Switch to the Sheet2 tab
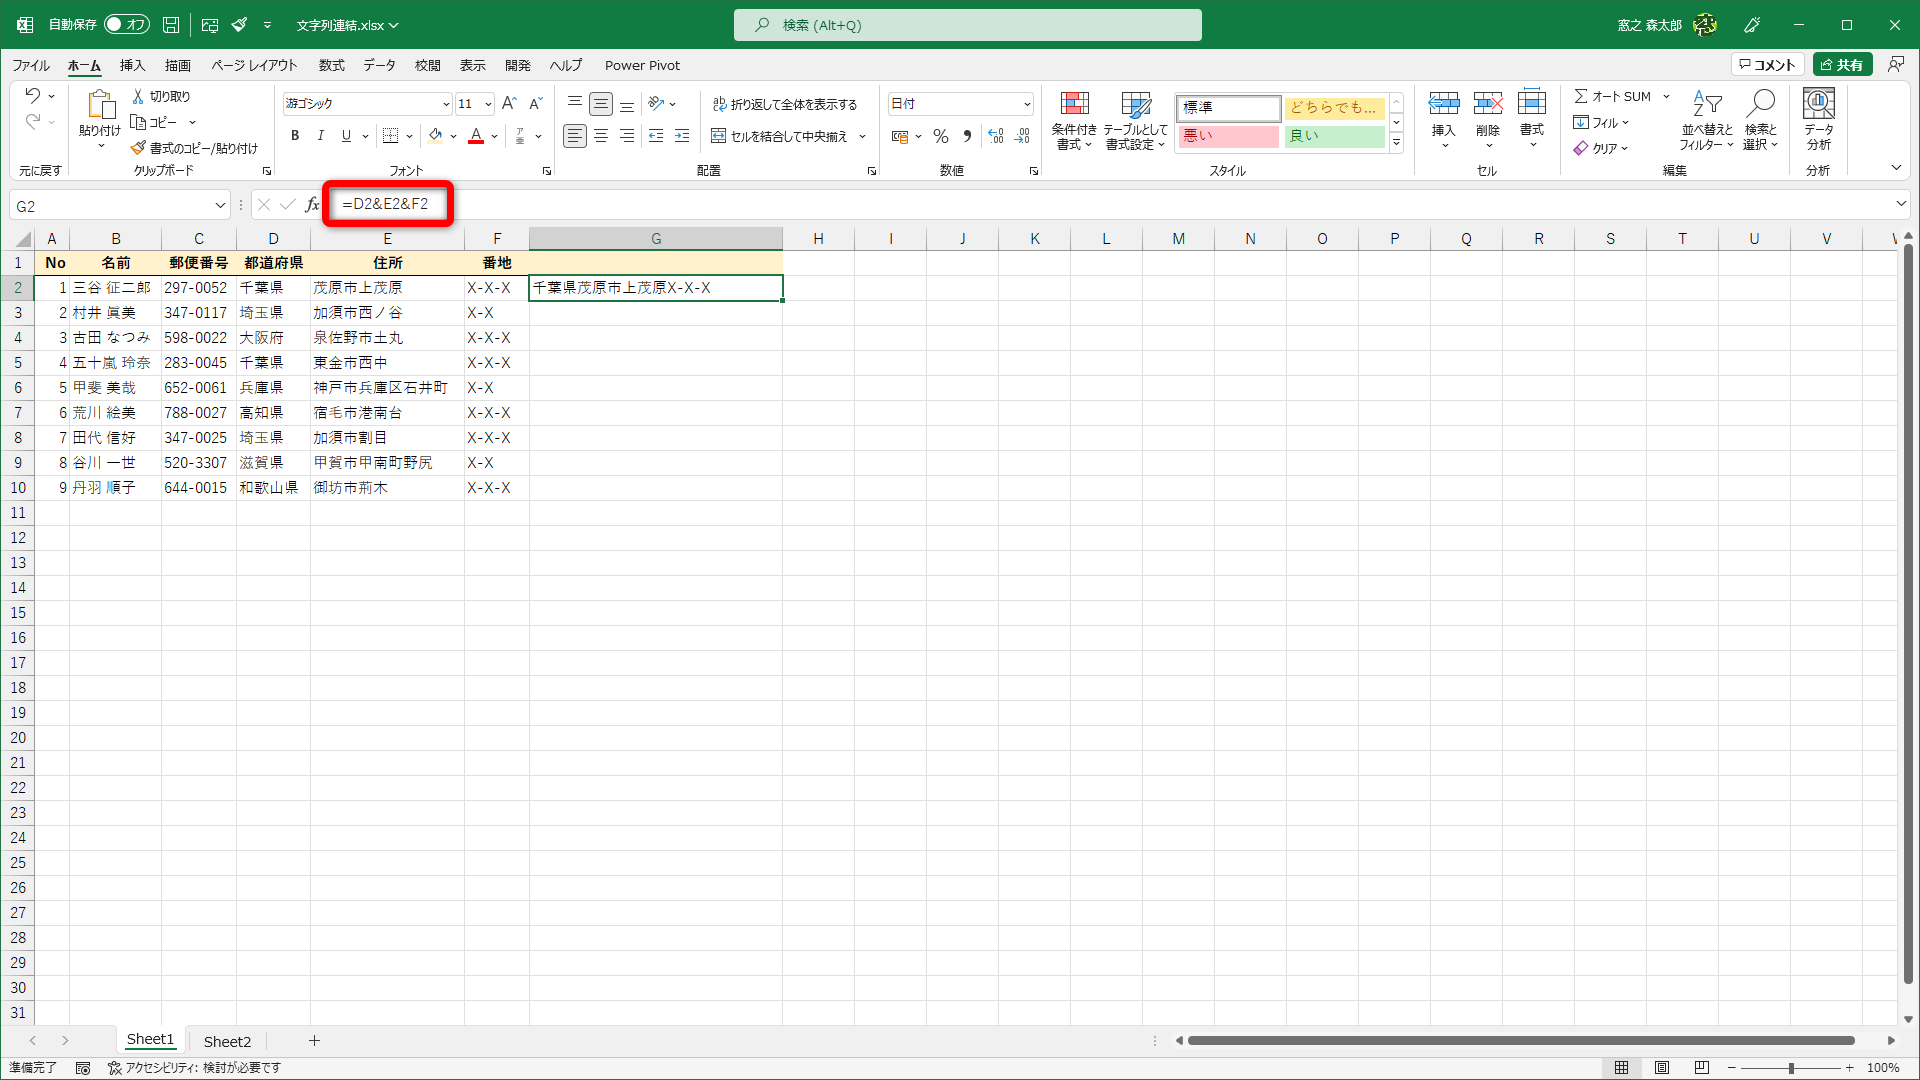This screenshot has width=1920, height=1080. click(x=227, y=1041)
